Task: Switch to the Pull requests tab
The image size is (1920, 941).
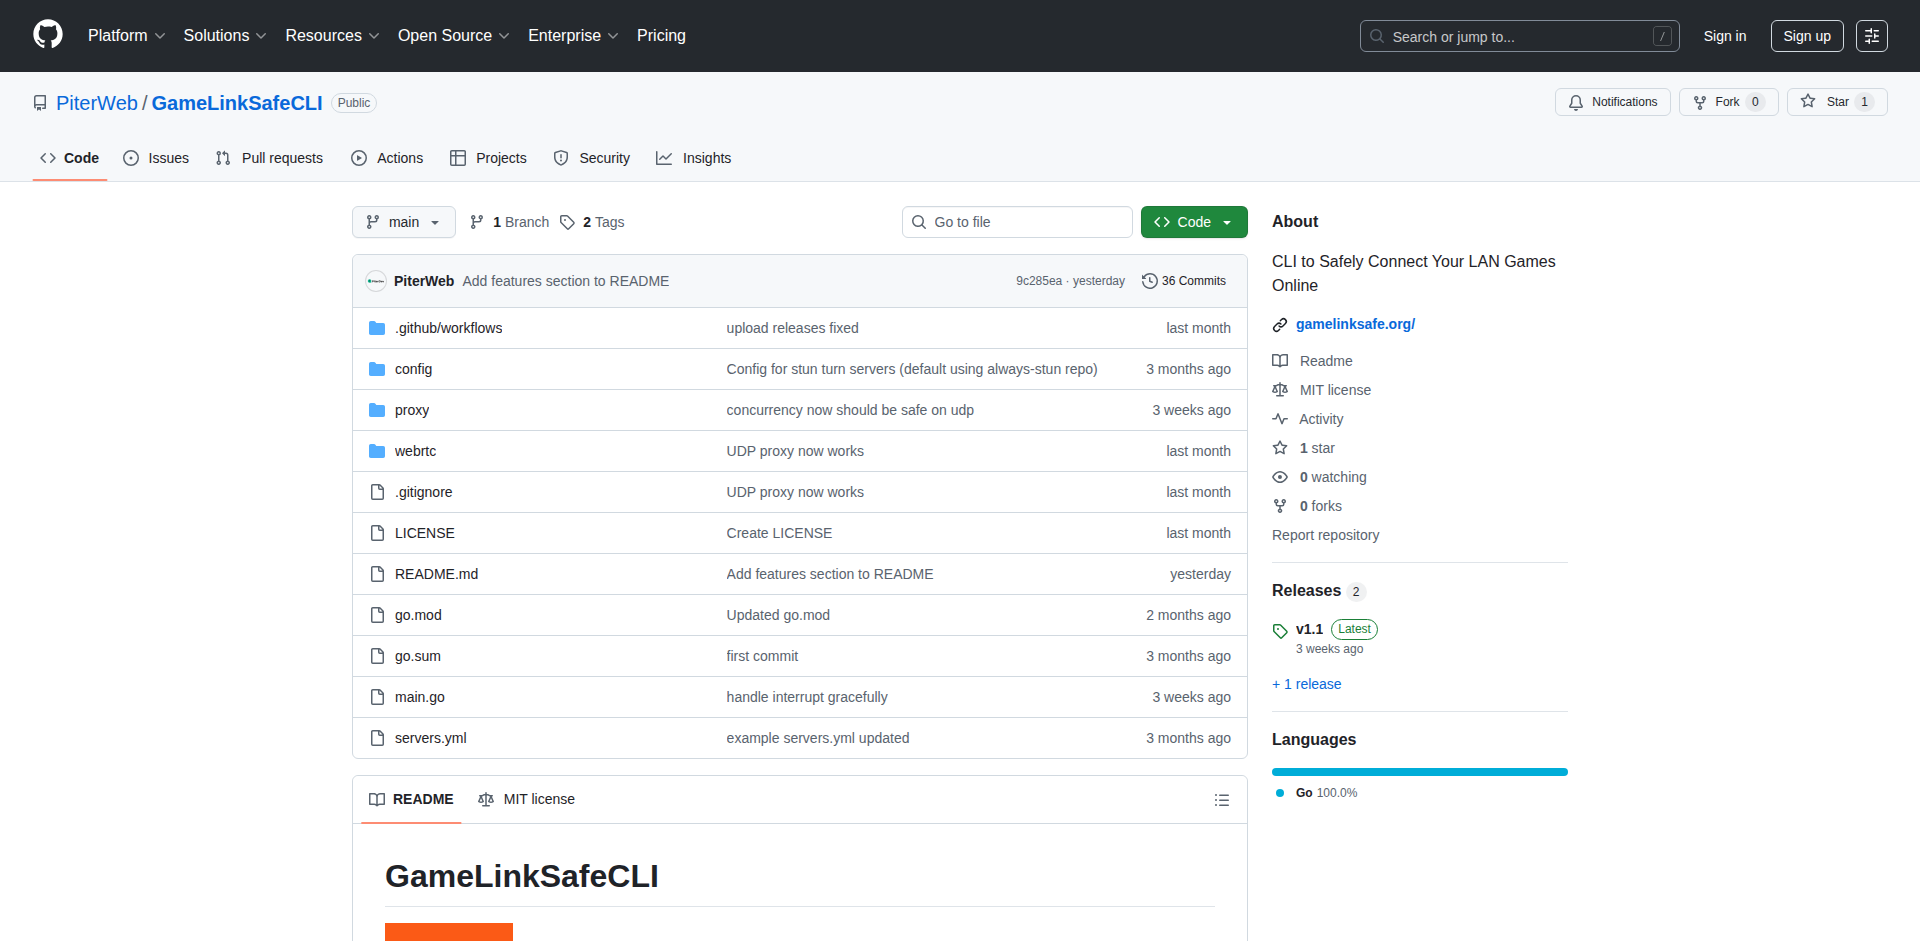Action: [269, 158]
